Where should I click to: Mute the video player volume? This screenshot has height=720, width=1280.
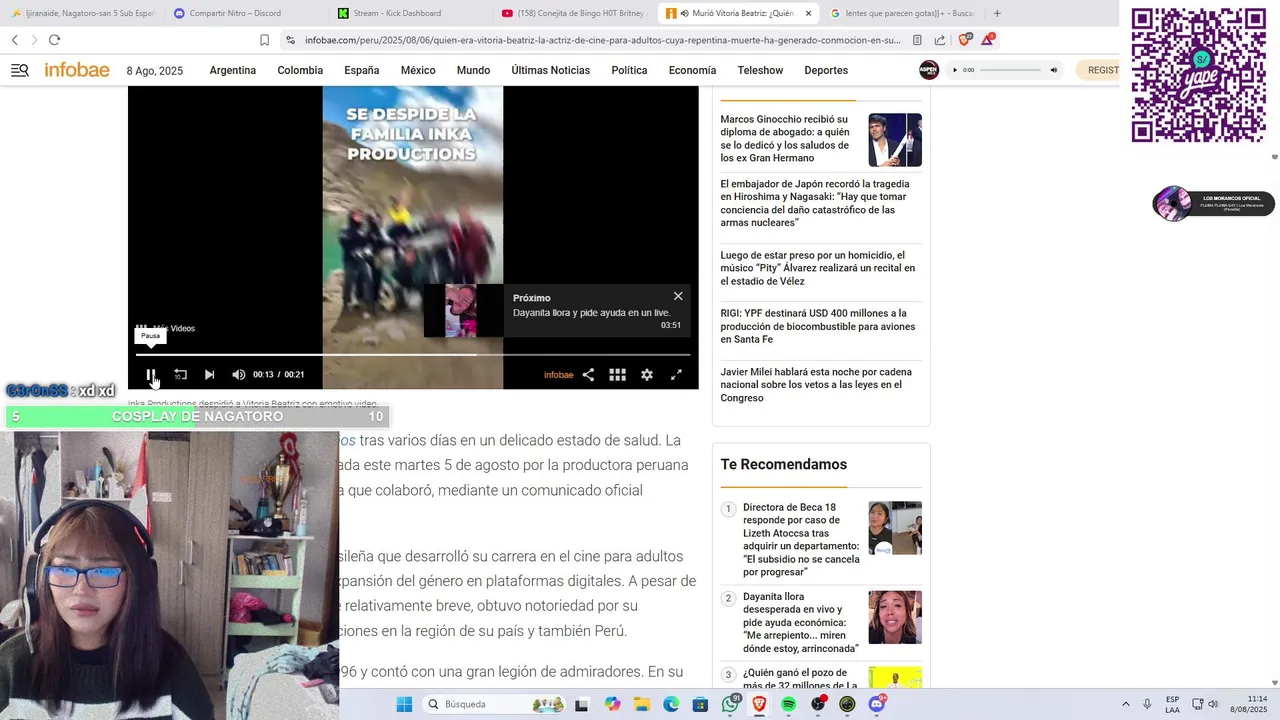click(x=238, y=375)
